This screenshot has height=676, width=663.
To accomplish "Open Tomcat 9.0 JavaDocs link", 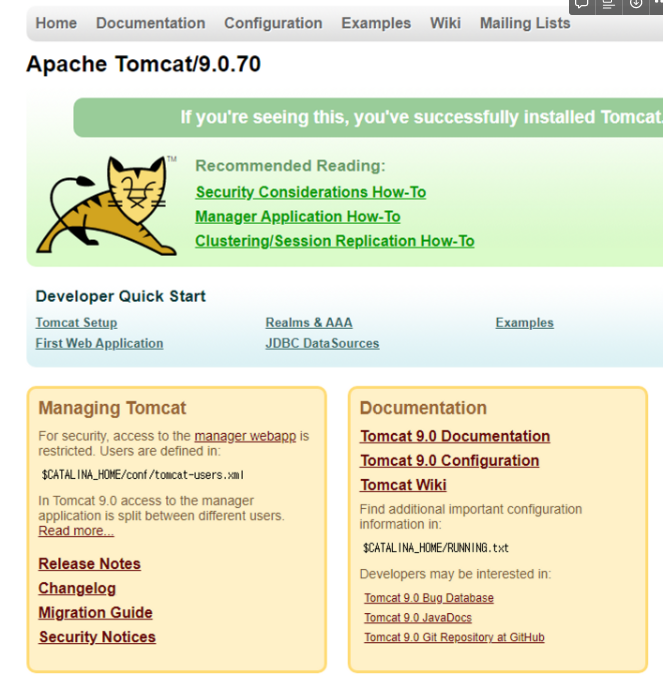I will click(x=418, y=618).
